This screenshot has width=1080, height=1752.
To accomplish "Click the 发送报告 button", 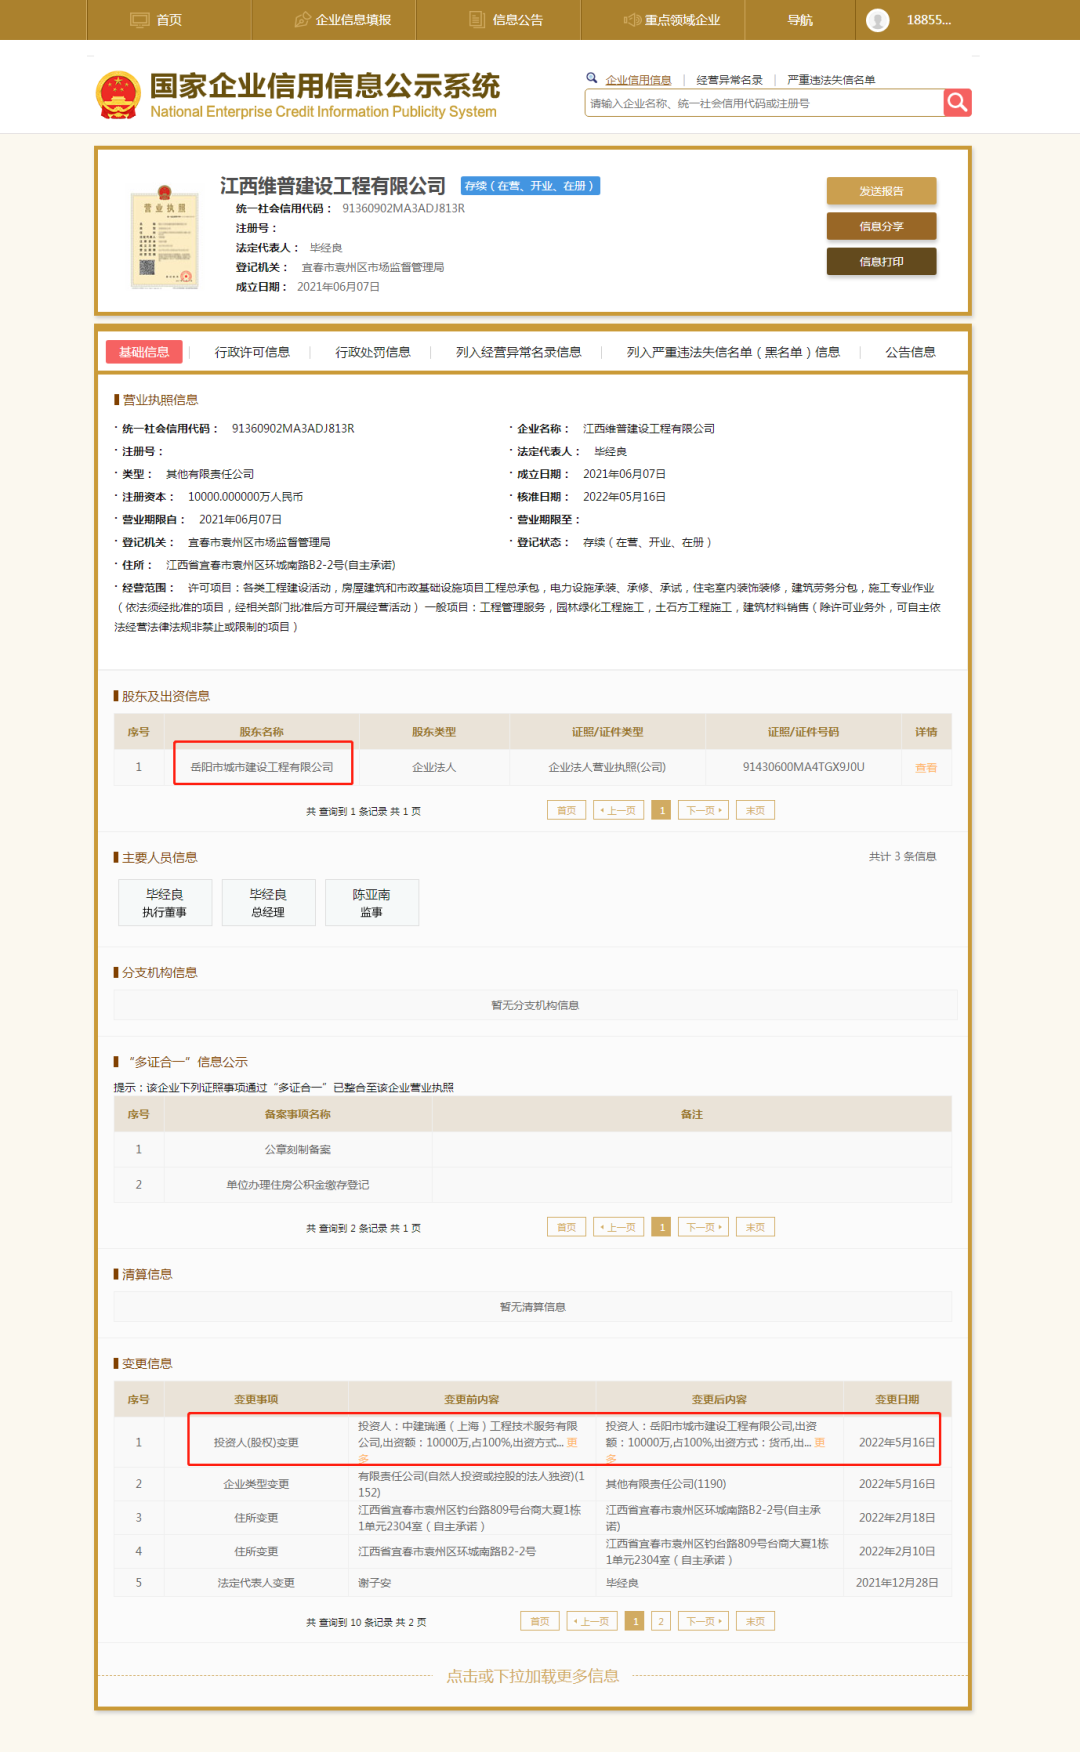I will (x=881, y=191).
